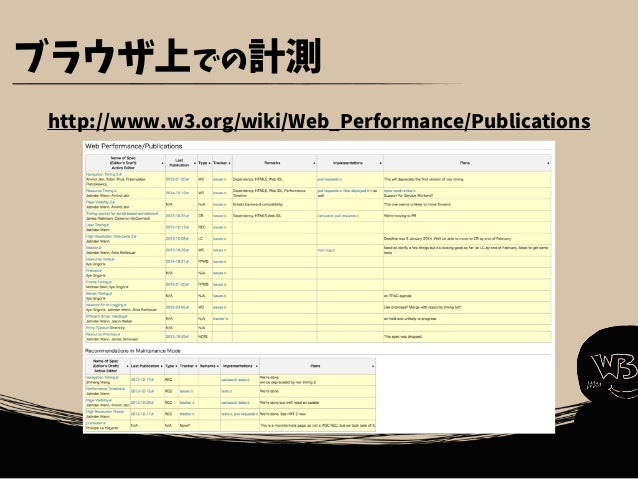The image size is (638, 479).
Task: Open the Page Visibility 2 spec link
Action: (100, 202)
